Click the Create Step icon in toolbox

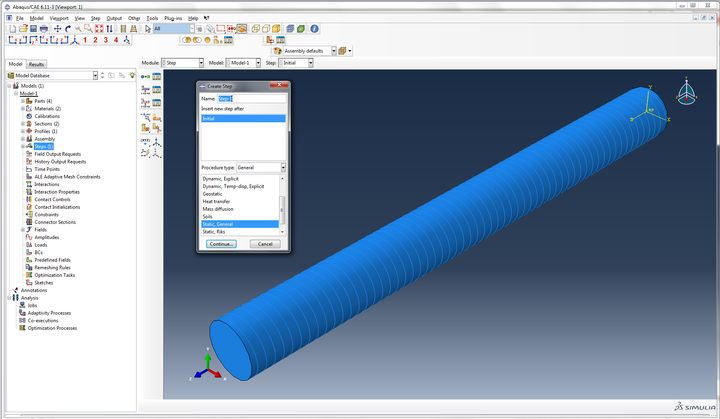tap(146, 77)
